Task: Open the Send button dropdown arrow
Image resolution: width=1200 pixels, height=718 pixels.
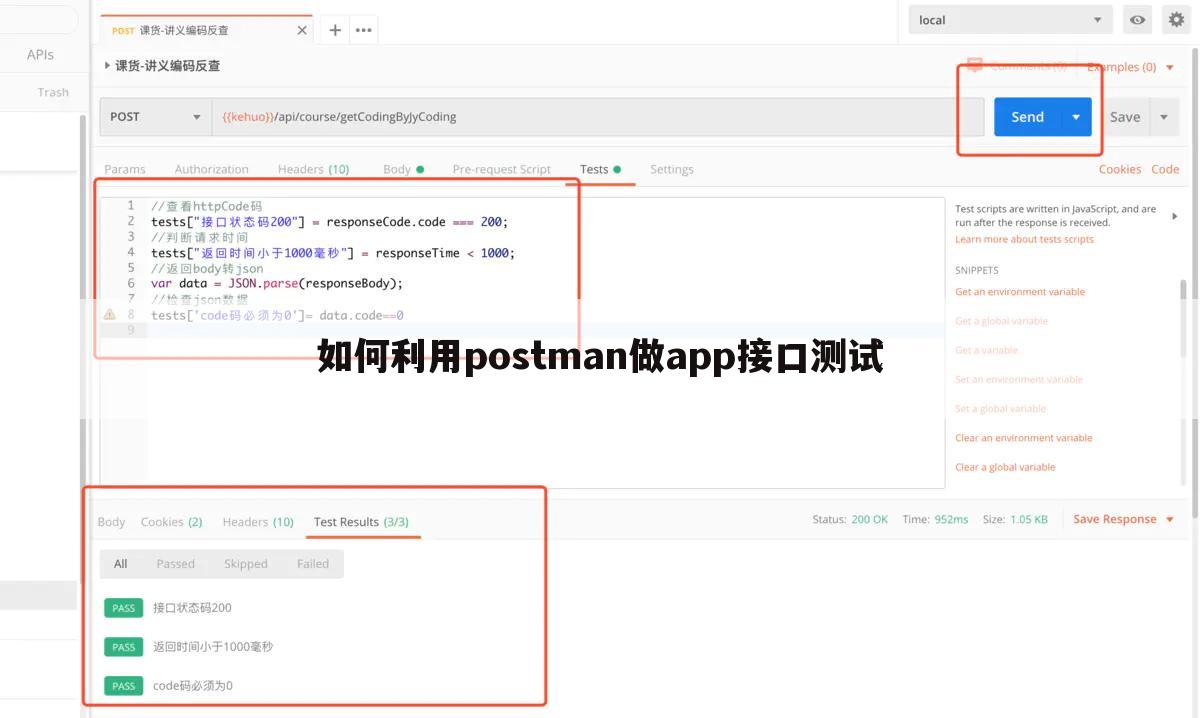Action: click(1076, 117)
